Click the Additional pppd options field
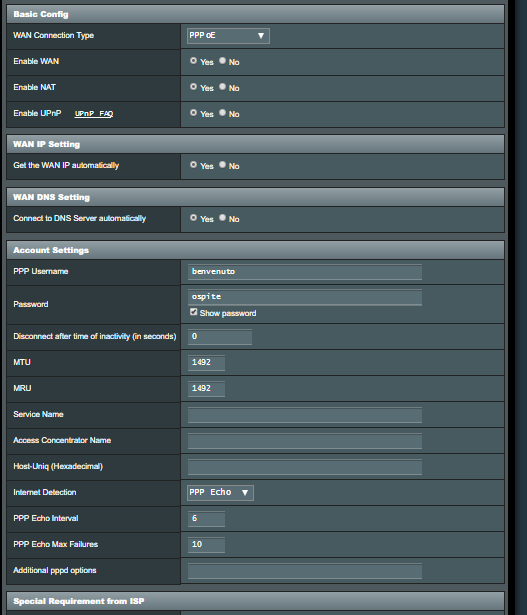The image size is (527, 615). click(x=305, y=571)
